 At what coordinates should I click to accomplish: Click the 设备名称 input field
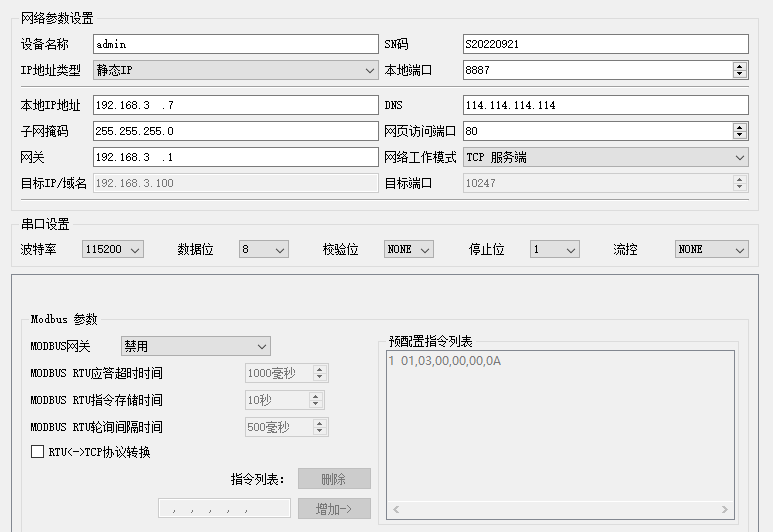[x=235, y=44]
